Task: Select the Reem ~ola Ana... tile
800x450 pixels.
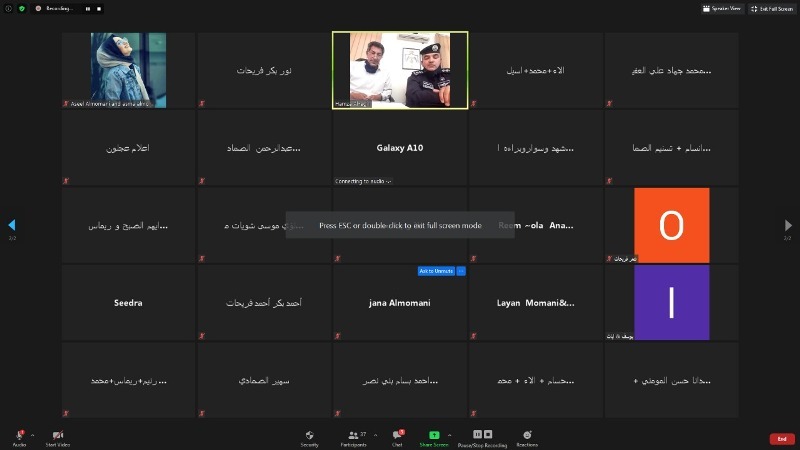Action: (536, 225)
